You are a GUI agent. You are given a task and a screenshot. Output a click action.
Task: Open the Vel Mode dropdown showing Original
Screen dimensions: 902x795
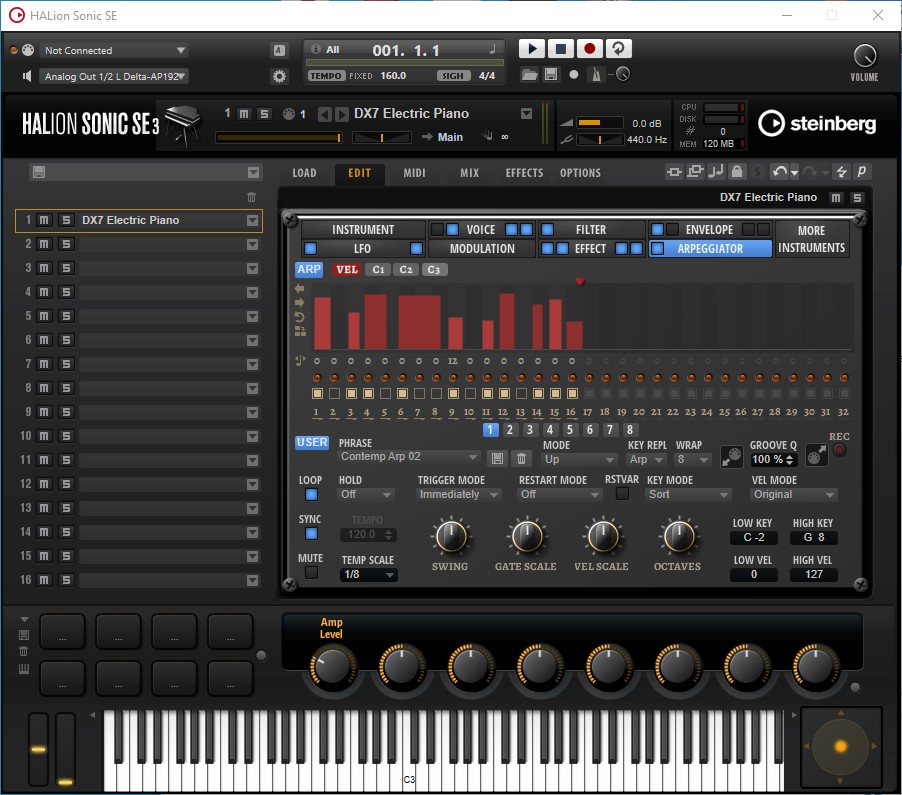[x=793, y=494]
